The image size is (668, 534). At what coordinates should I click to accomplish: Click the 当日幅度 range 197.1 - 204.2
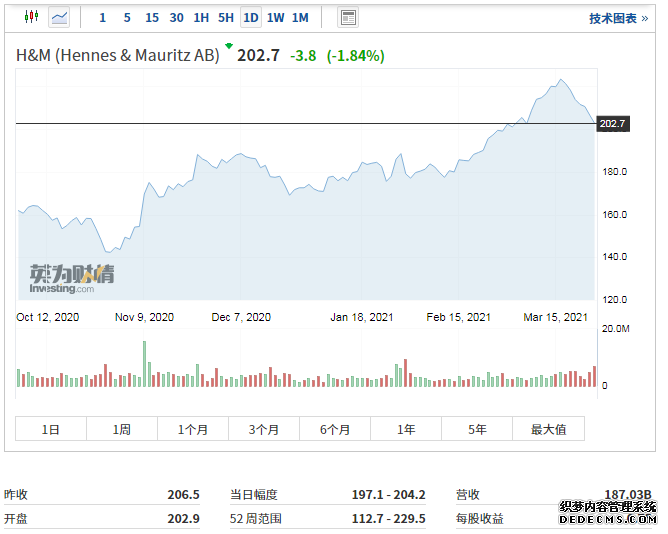click(x=389, y=494)
